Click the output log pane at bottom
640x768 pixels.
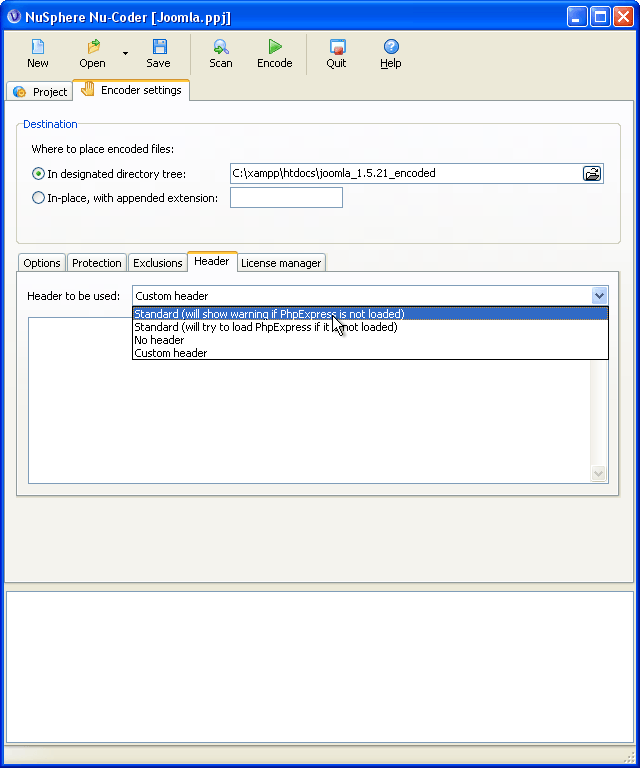point(320,667)
